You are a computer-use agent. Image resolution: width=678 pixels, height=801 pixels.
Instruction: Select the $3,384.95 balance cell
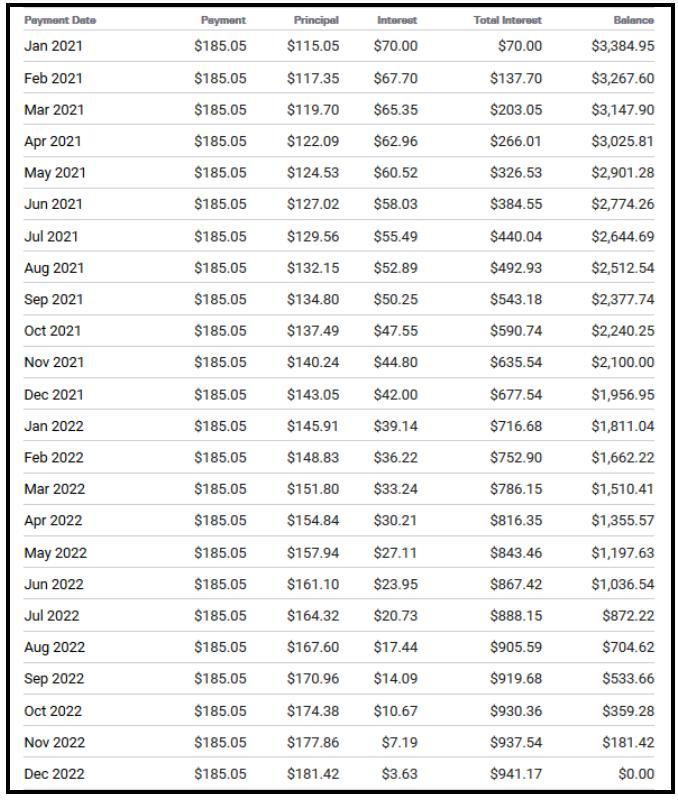pos(622,46)
